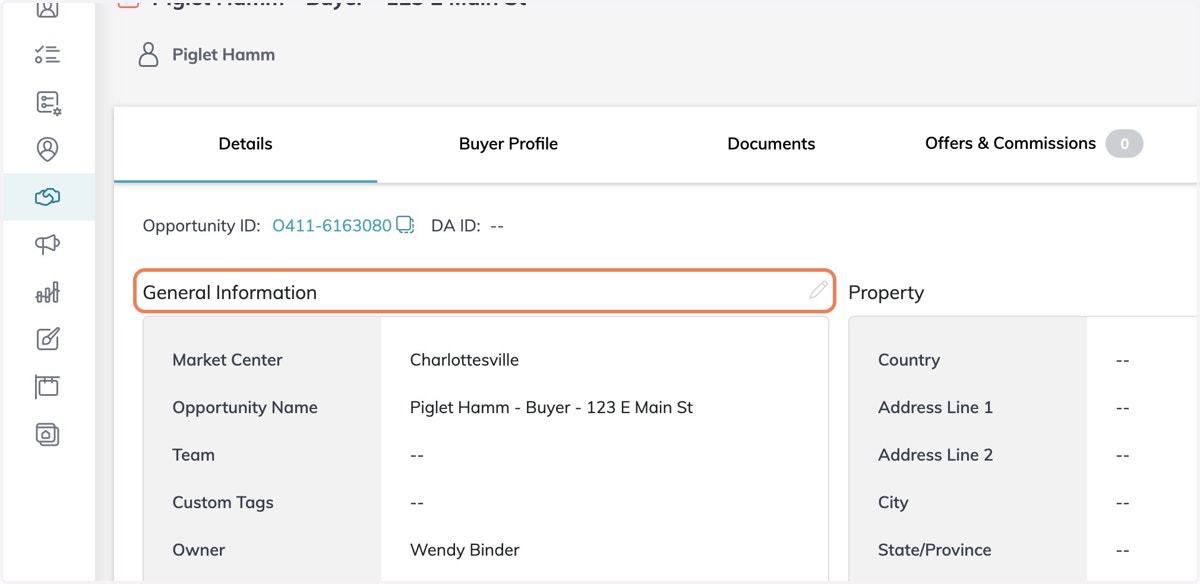The height and width of the screenshot is (584, 1200).
Task: Click the Offers count badge showing 0
Action: tap(1124, 144)
